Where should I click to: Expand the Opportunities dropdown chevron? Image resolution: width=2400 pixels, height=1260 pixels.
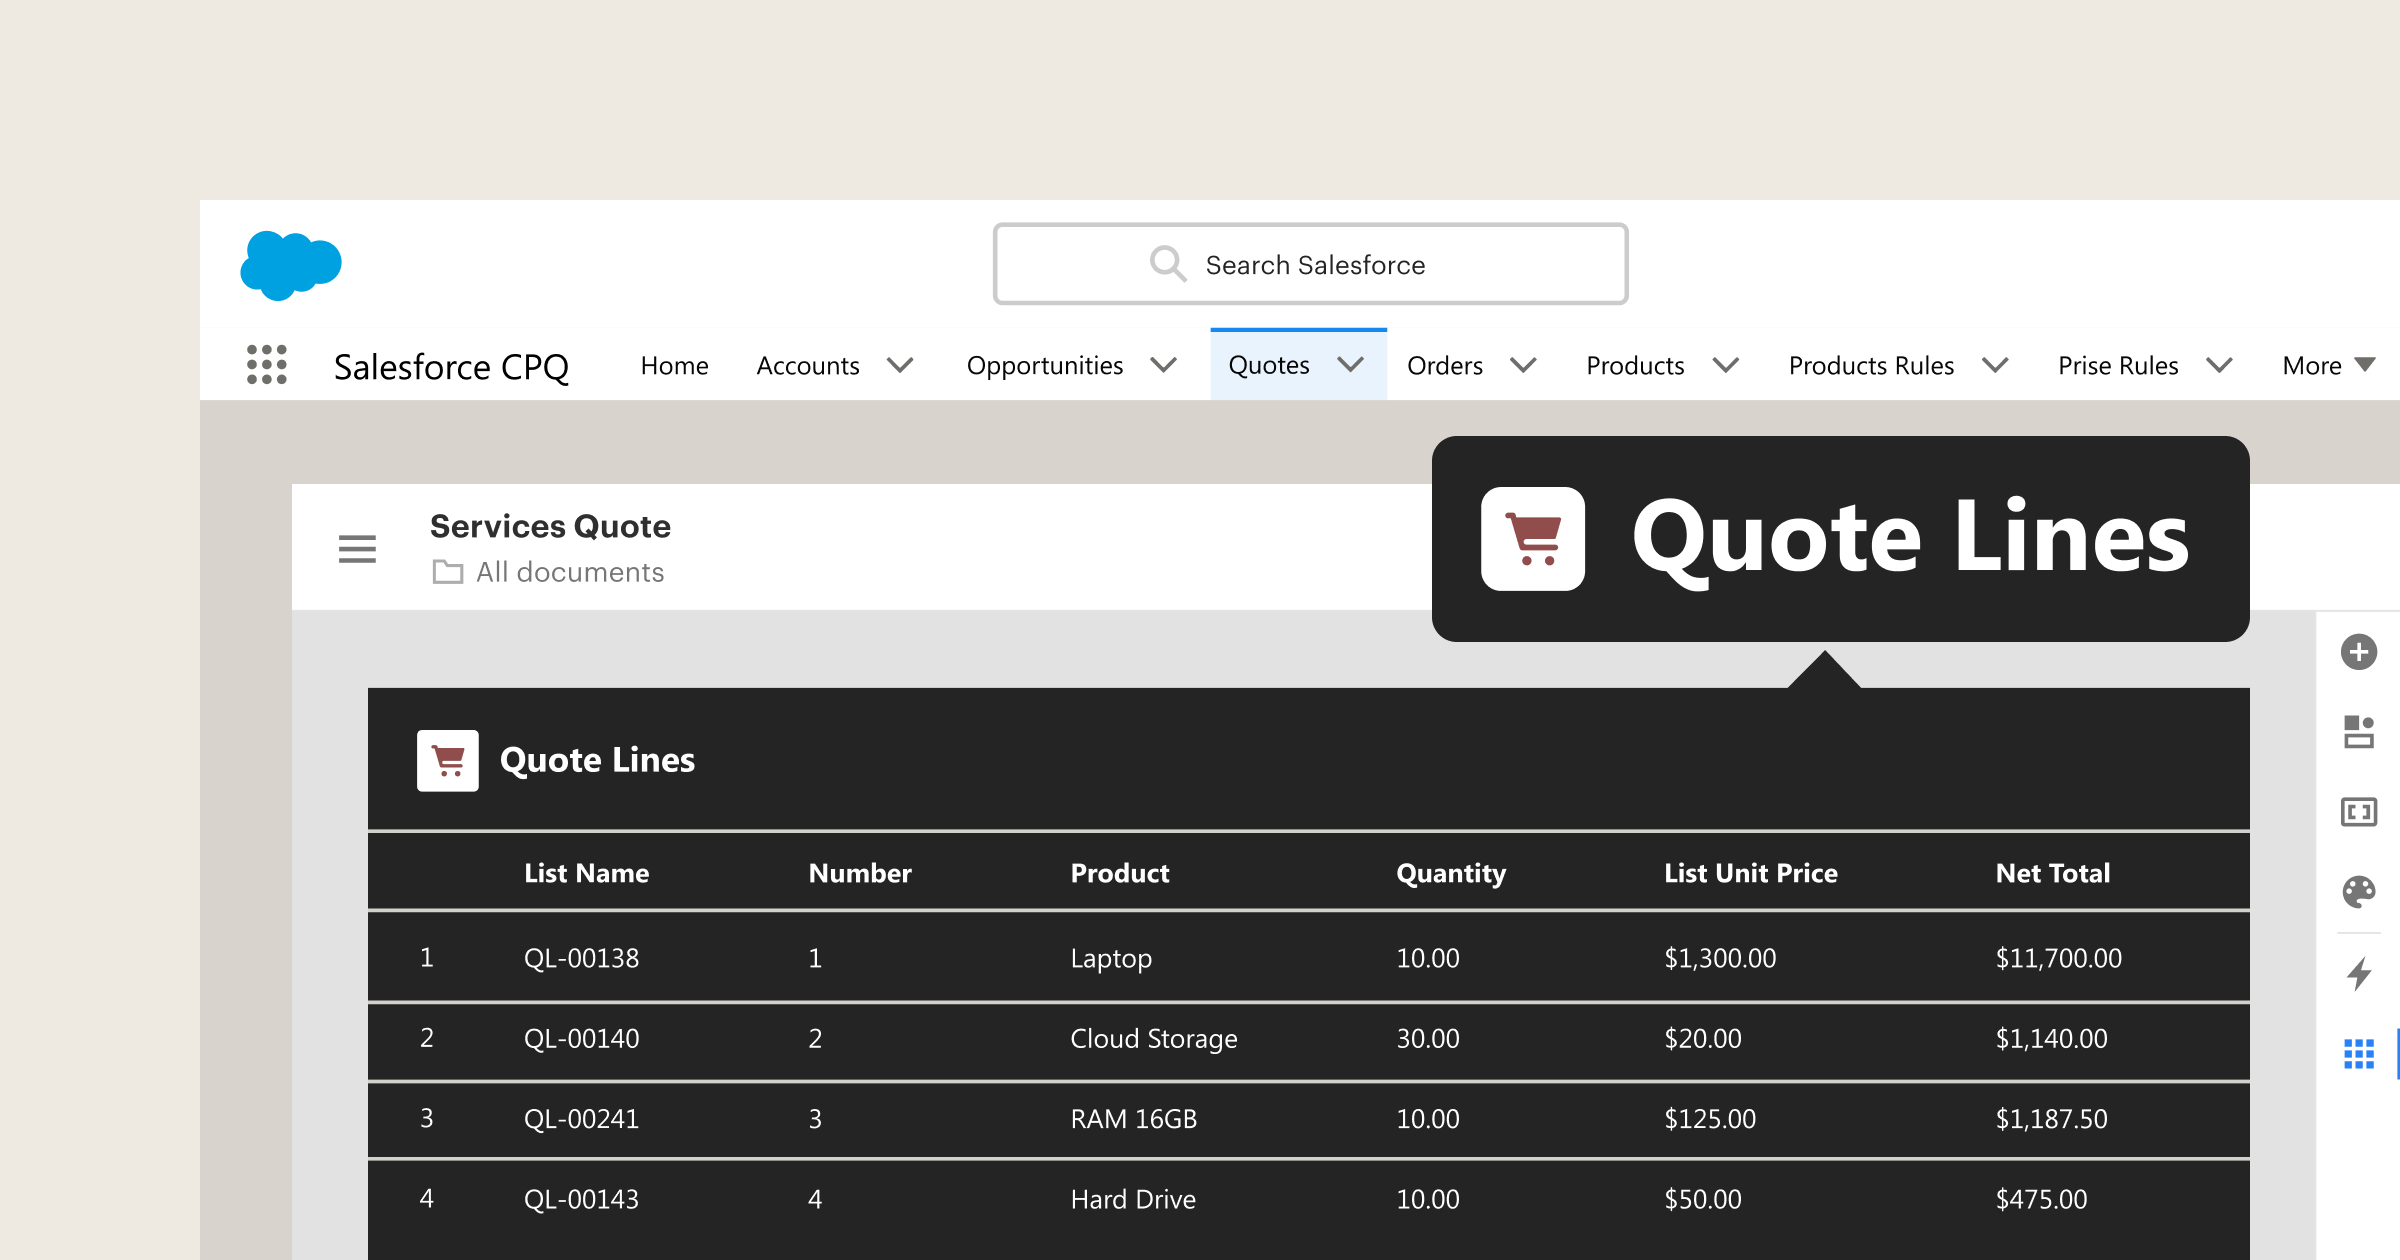coord(1163,365)
